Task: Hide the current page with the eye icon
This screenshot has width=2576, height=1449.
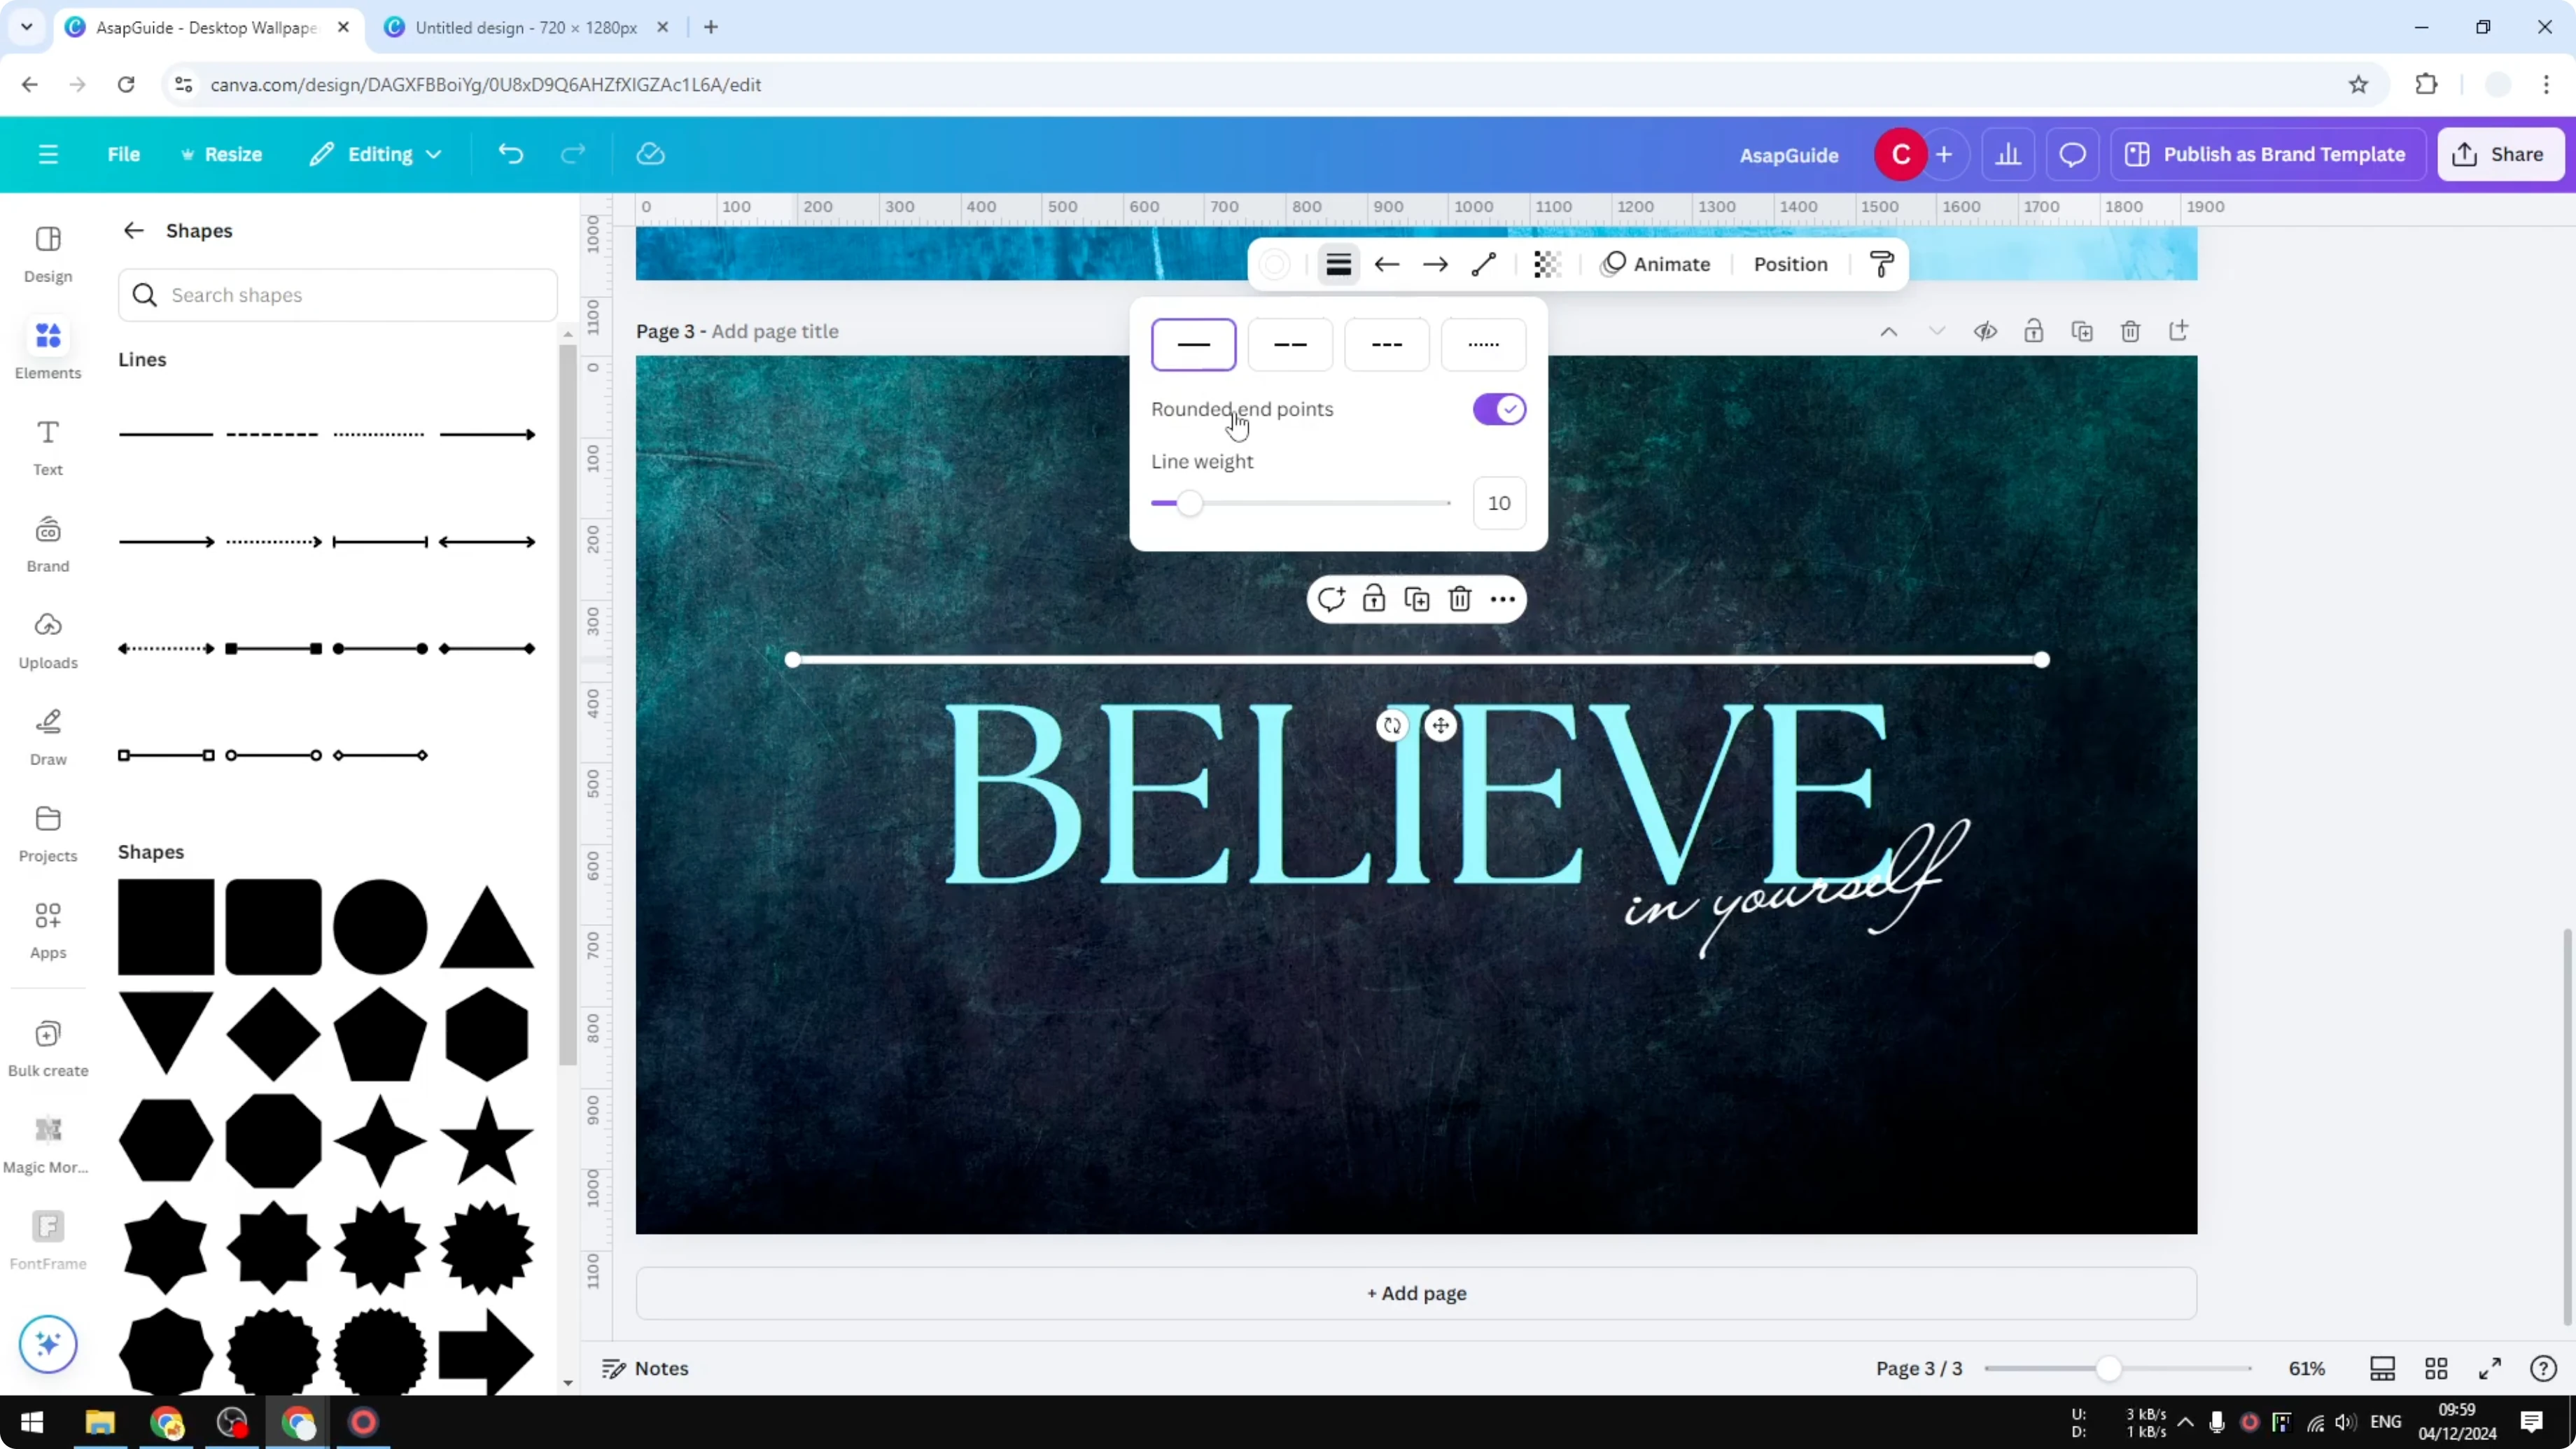Action: click(x=1986, y=331)
